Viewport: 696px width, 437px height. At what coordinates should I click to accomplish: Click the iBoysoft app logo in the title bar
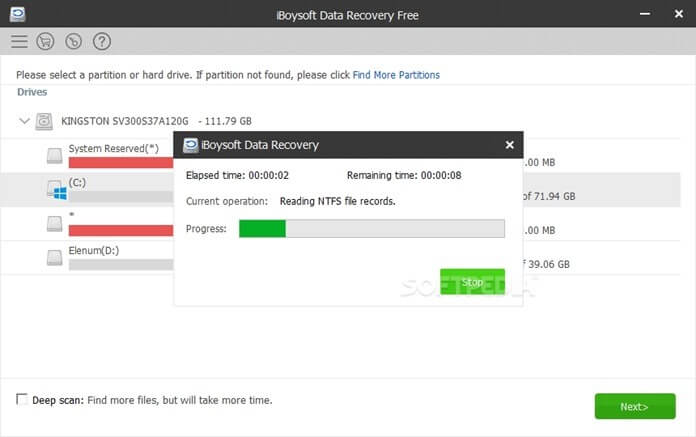[x=18, y=15]
